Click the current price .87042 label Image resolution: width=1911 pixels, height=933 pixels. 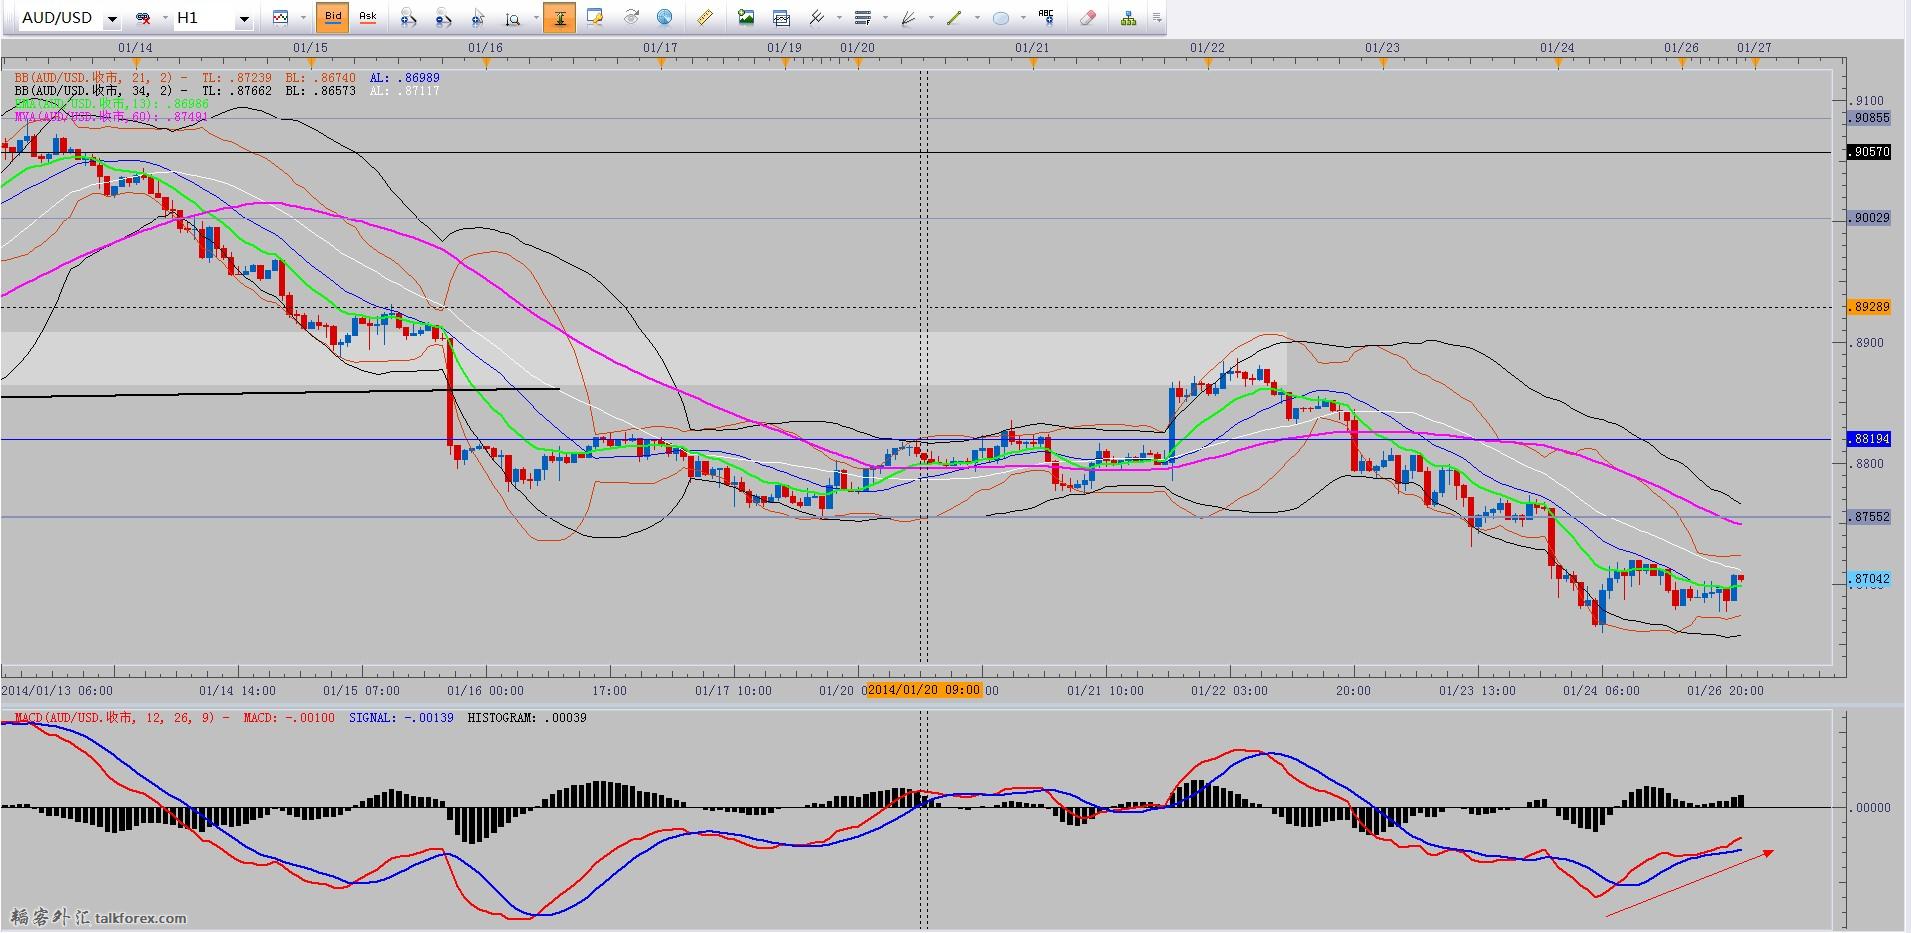click(1869, 579)
